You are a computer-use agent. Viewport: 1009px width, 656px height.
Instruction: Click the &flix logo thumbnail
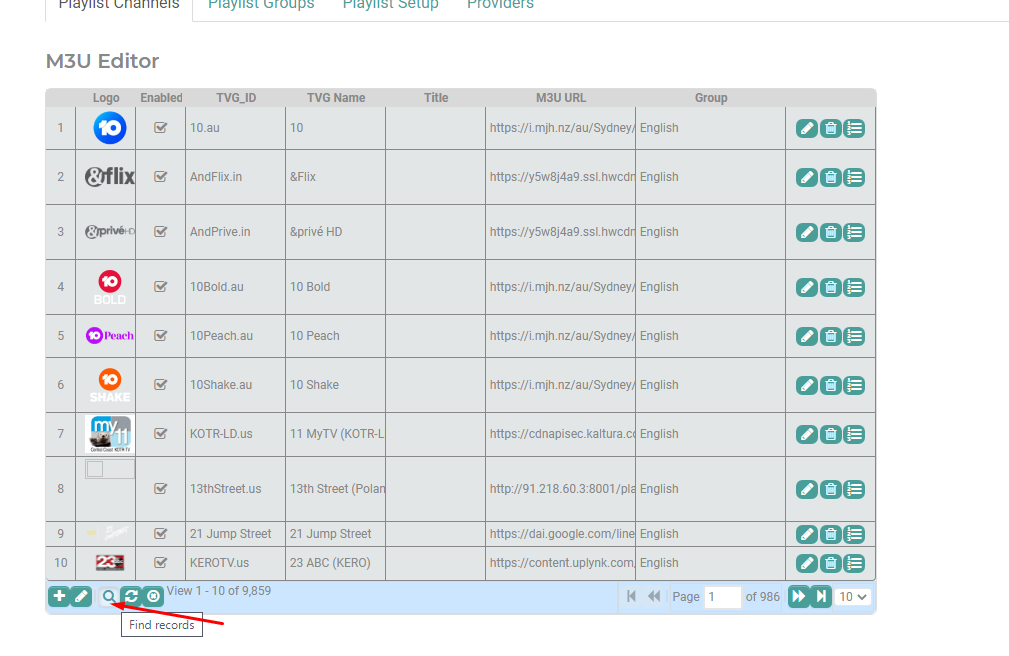(109, 176)
